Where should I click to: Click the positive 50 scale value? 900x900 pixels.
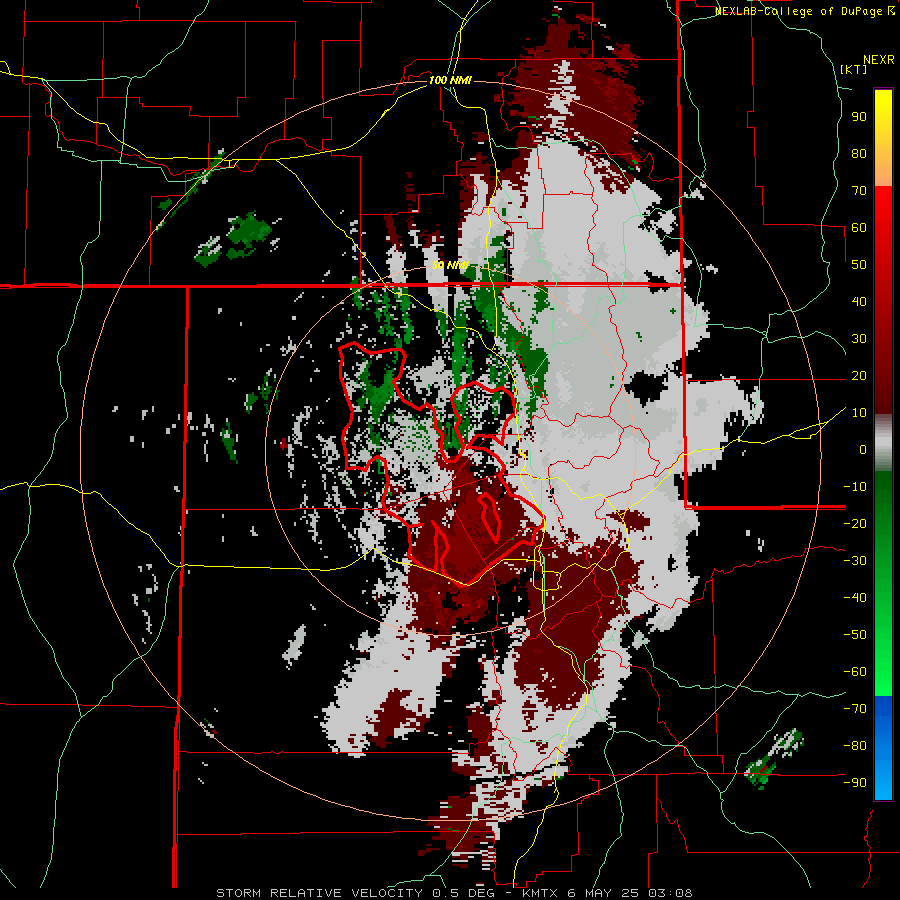859,265
